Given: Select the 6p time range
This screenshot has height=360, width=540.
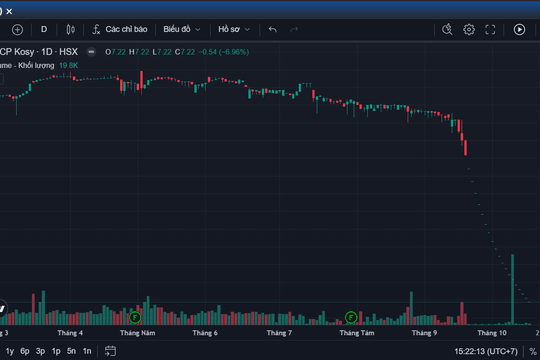Looking at the screenshot, I should [x=25, y=351].
